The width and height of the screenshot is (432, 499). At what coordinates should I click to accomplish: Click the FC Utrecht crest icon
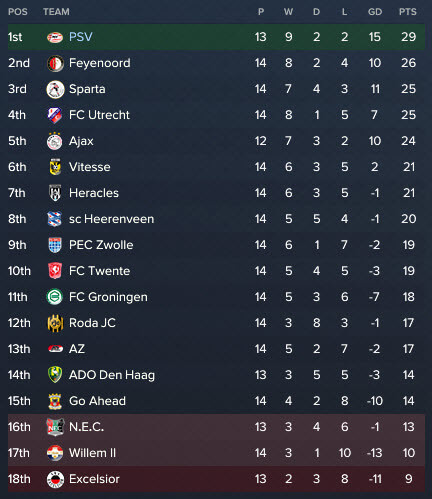(55, 115)
